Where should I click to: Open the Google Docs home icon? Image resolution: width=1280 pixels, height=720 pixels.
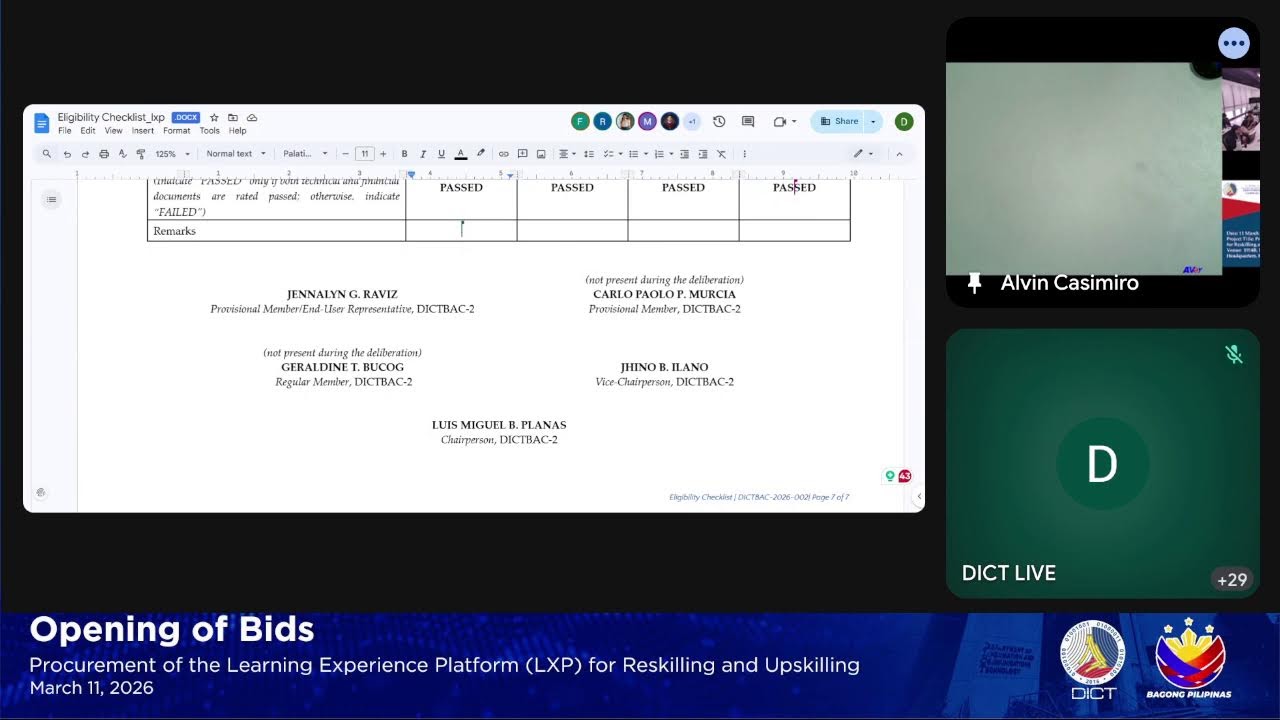click(41, 122)
